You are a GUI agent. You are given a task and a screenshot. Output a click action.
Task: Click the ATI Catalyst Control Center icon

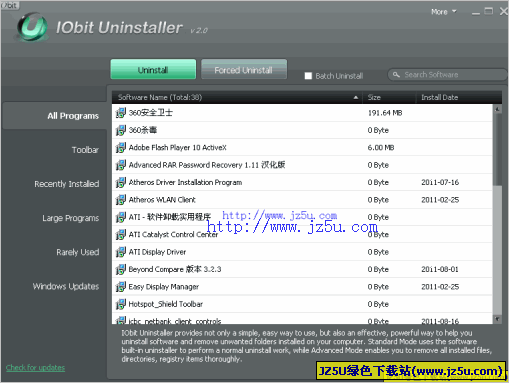point(121,234)
